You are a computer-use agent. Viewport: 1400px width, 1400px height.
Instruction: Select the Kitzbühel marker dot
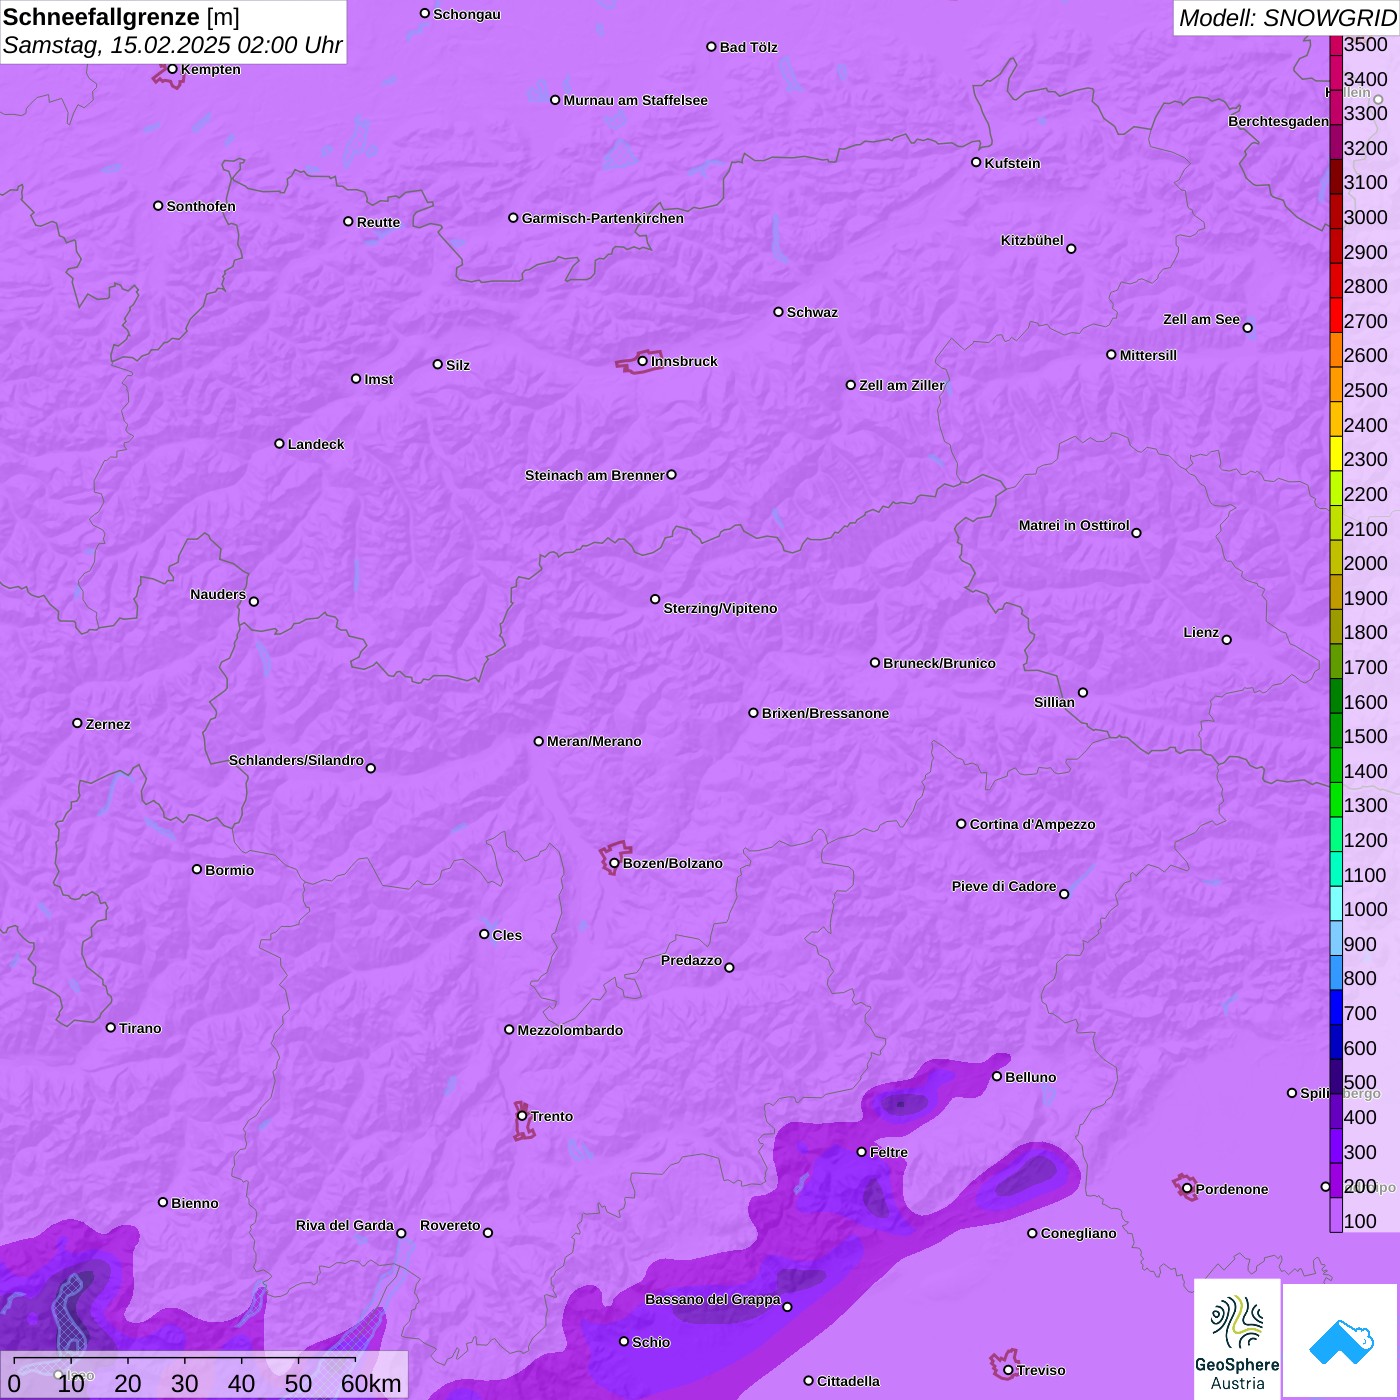click(1071, 249)
